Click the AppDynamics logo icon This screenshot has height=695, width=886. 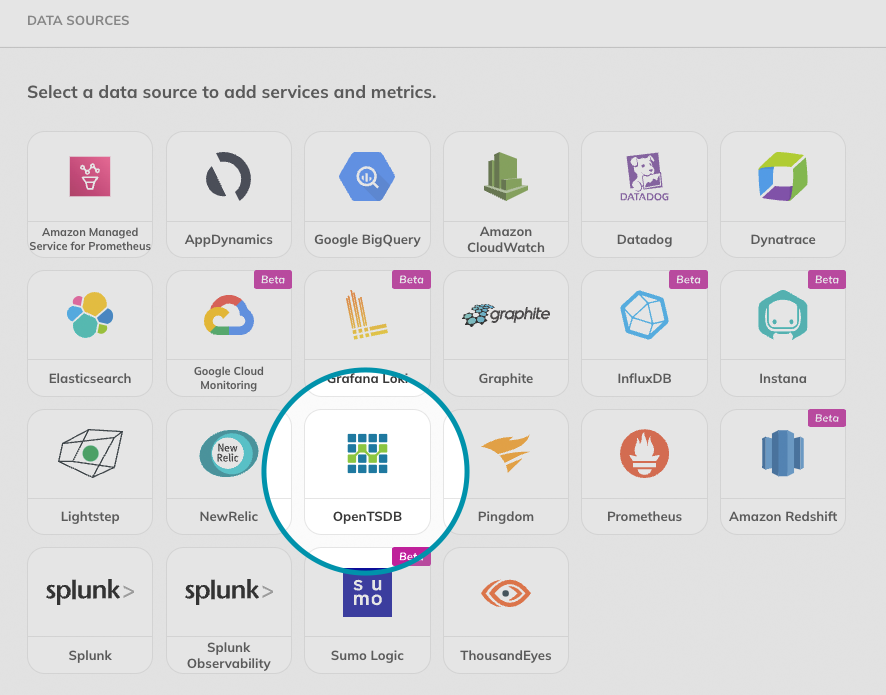coord(228,177)
